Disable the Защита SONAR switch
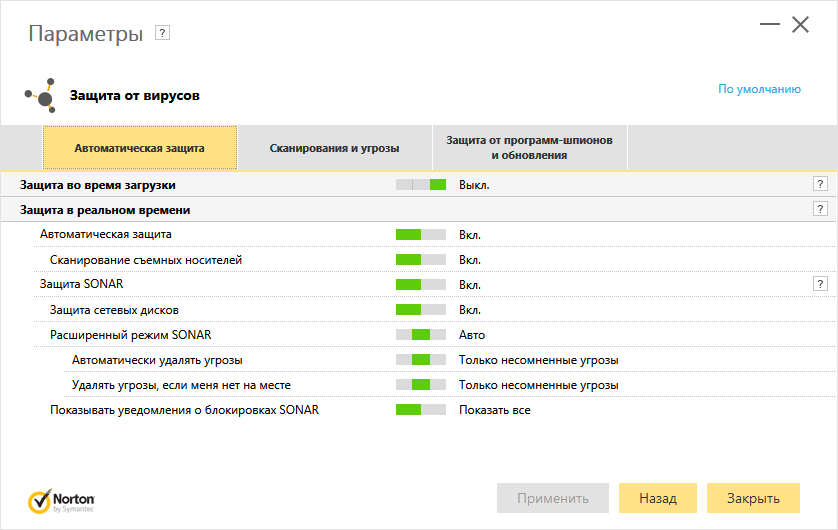 [x=420, y=285]
